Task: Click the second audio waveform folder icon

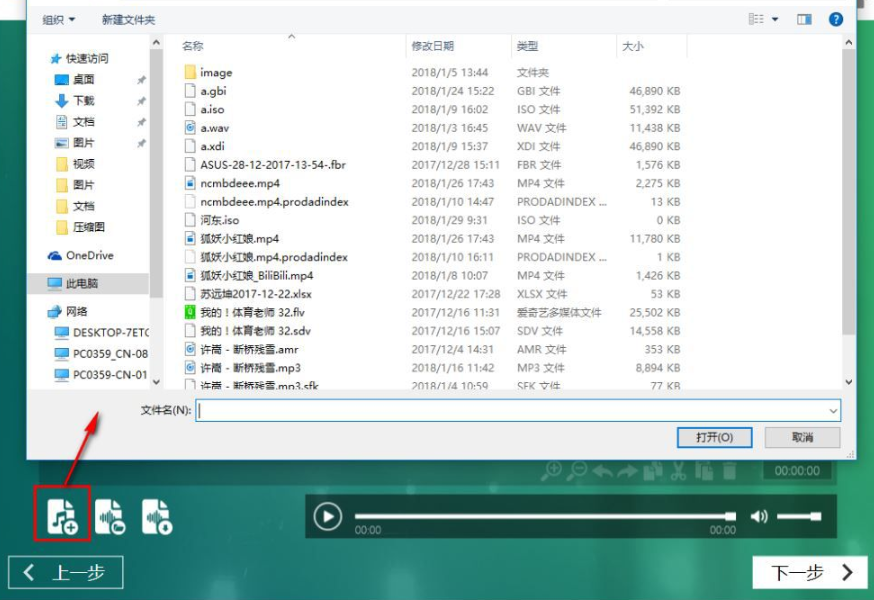Action: coord(110,516)
